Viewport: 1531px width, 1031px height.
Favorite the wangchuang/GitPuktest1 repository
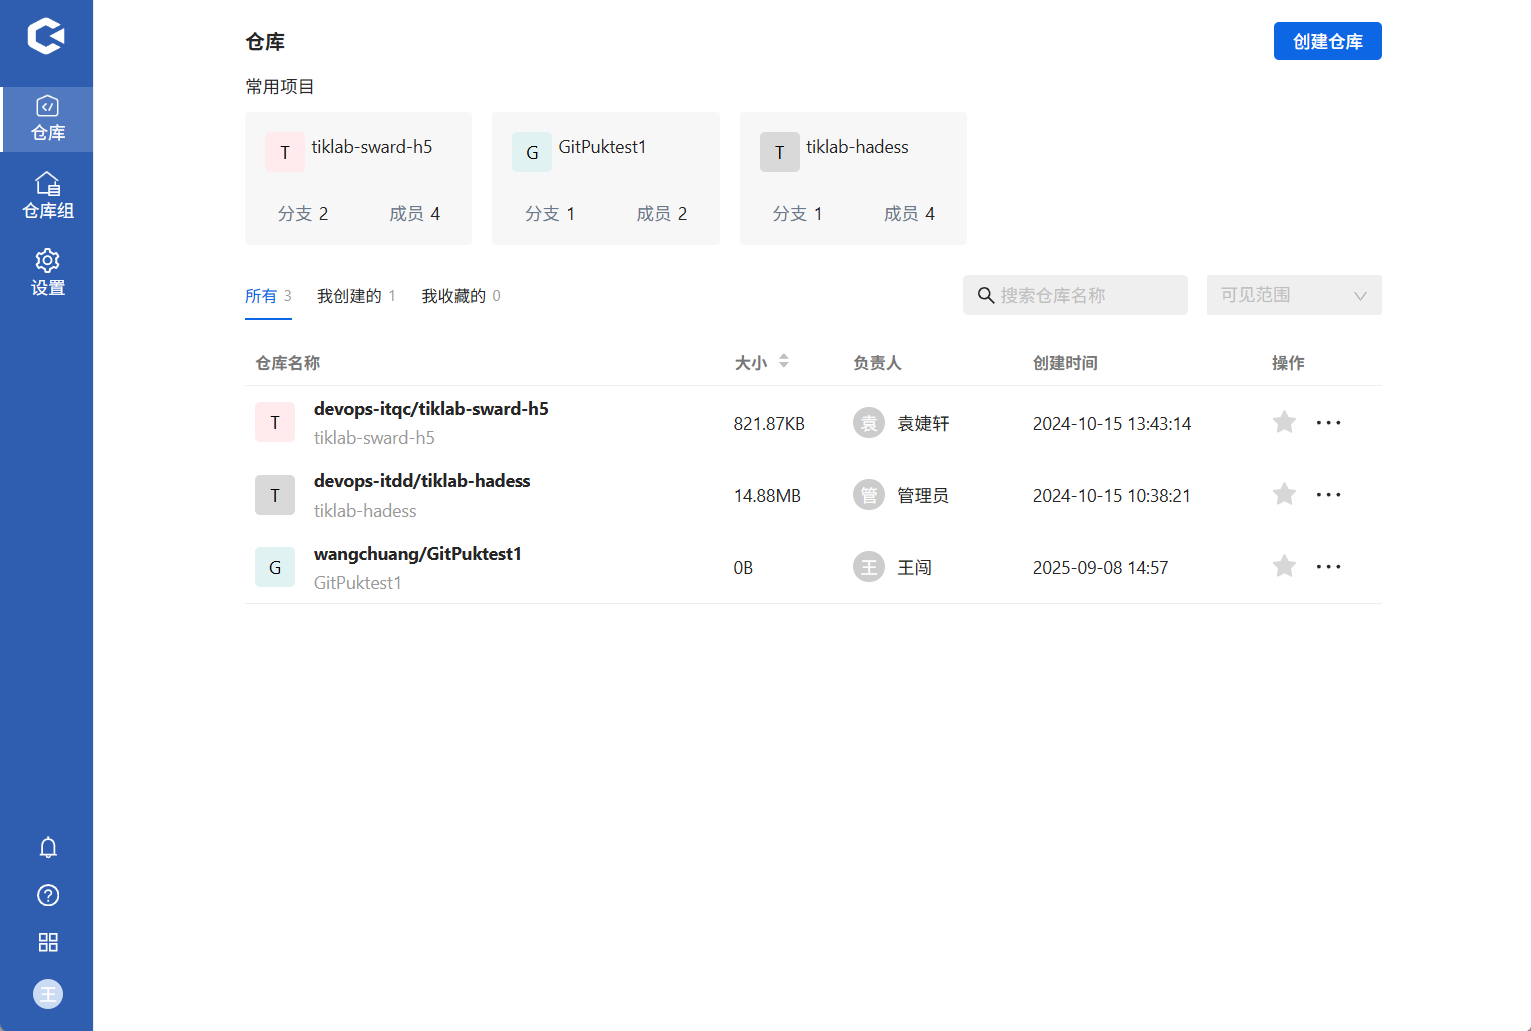1284,566
